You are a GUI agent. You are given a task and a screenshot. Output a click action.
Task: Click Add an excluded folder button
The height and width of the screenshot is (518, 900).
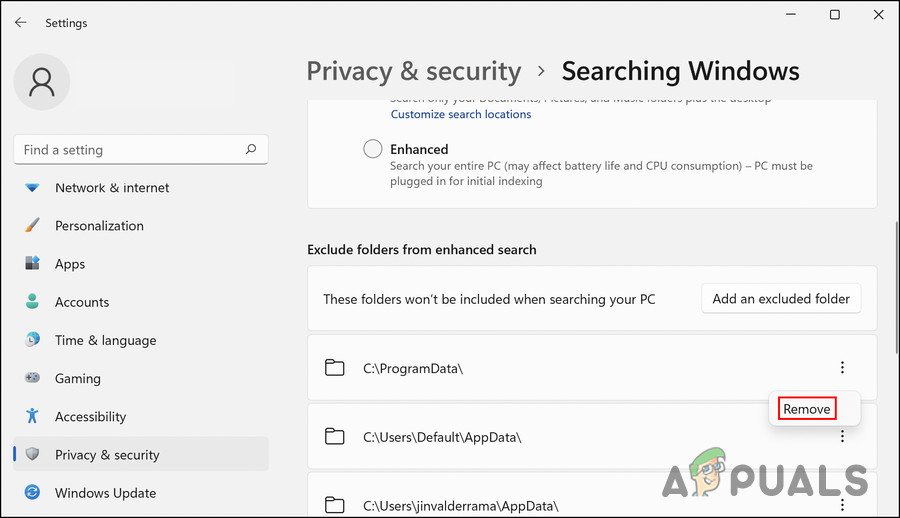pos(781,298)
